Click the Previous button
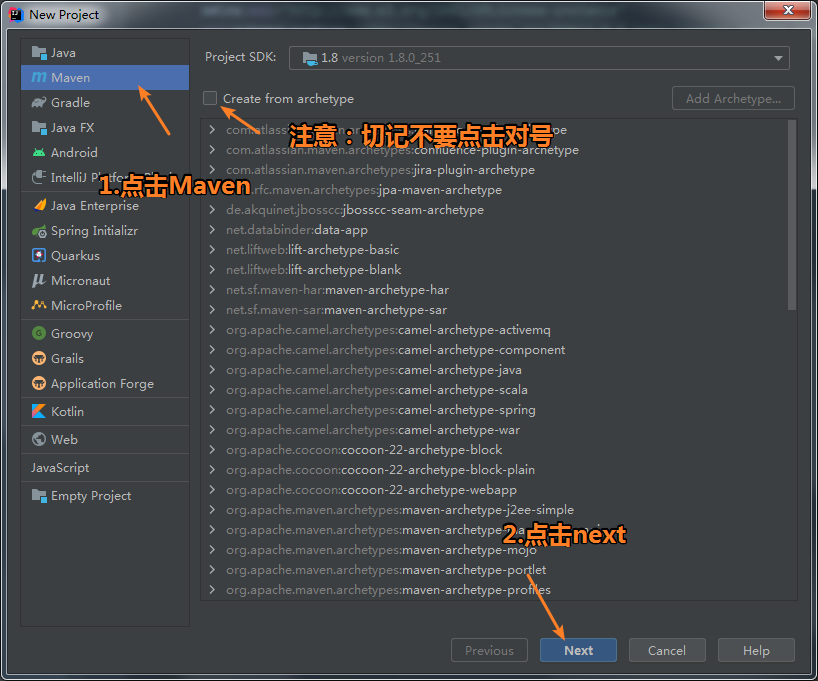Image resolution: width=818 pixels, height=681 pixels. [489, 650]
